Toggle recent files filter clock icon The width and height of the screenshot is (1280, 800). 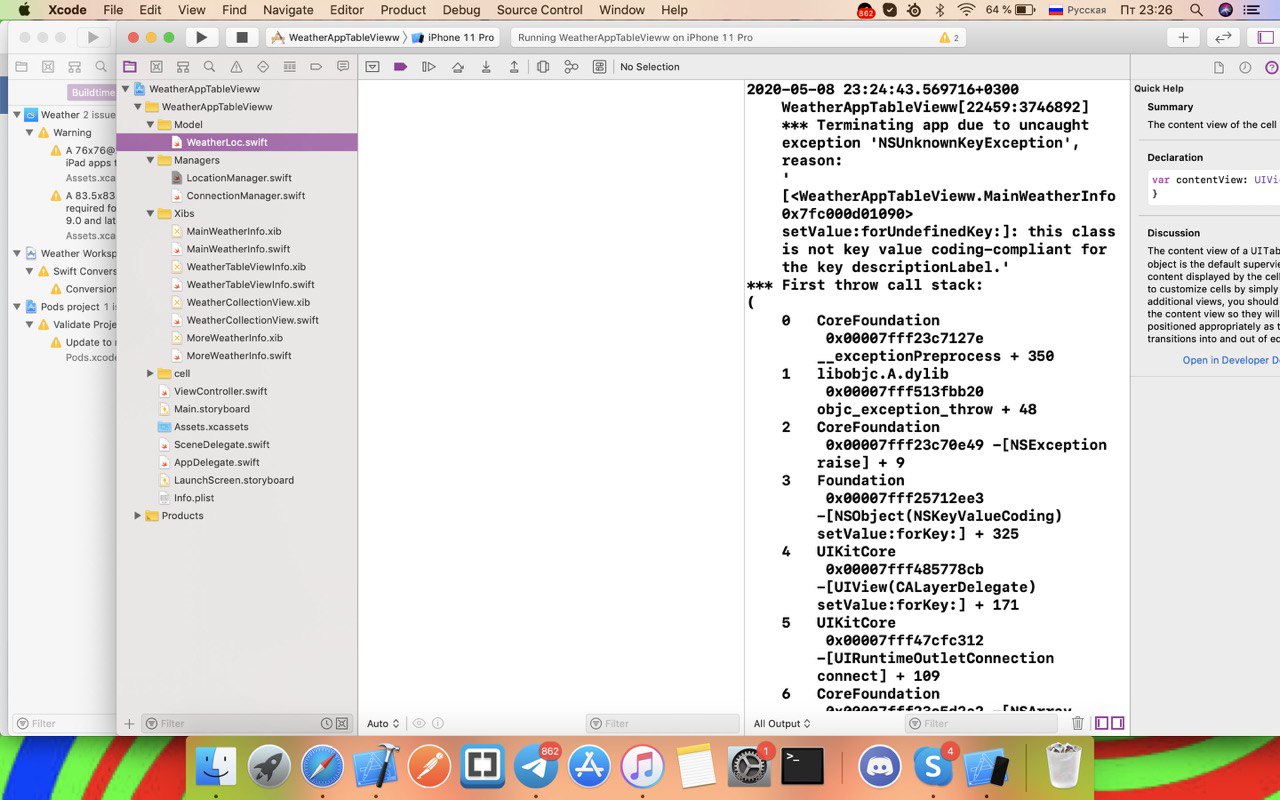tap(326, 723)
